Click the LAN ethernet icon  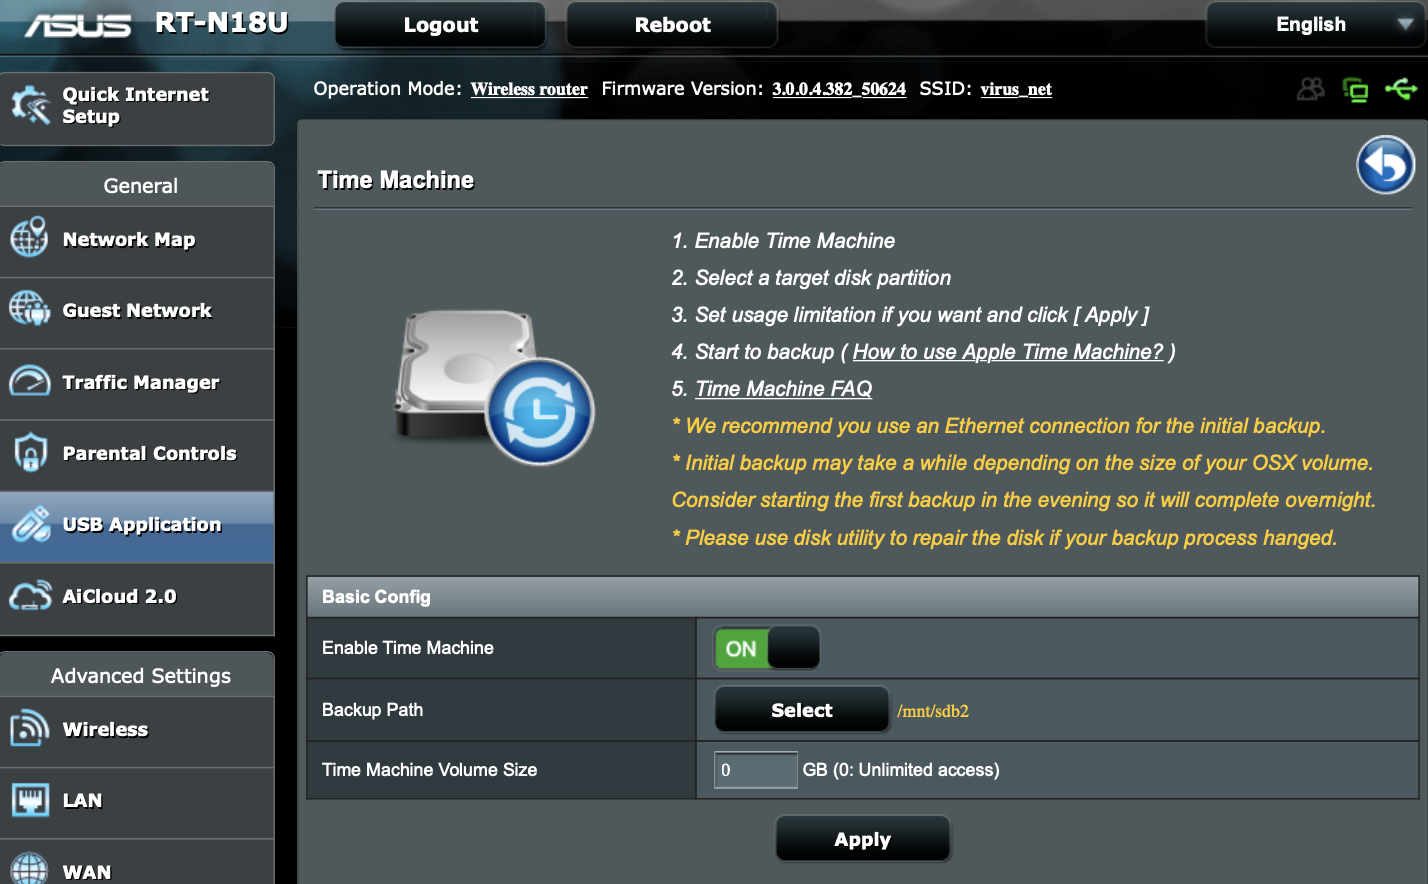(x=29, y=799)
